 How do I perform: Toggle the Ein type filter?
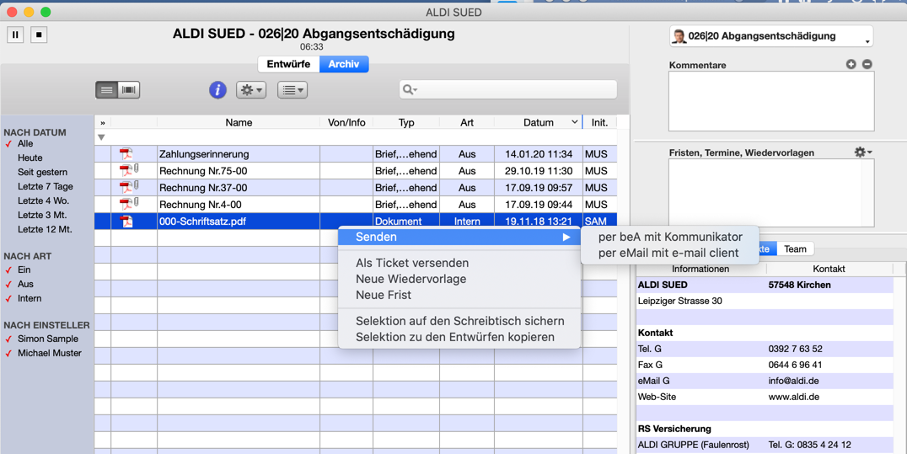coord(24,270)
